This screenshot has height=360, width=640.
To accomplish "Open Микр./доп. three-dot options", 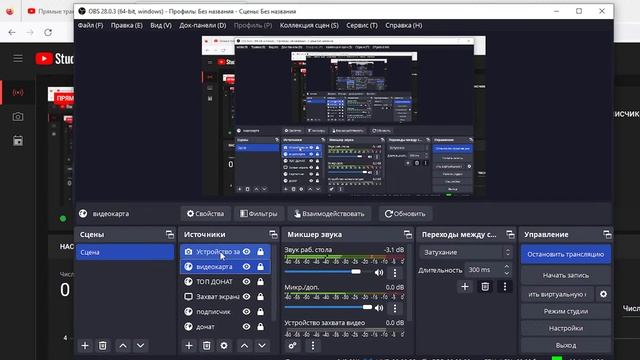I will 395,308.
